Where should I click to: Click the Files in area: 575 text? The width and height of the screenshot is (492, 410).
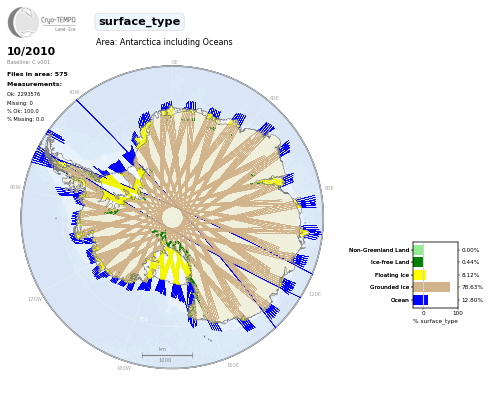[x=37, y=74]
